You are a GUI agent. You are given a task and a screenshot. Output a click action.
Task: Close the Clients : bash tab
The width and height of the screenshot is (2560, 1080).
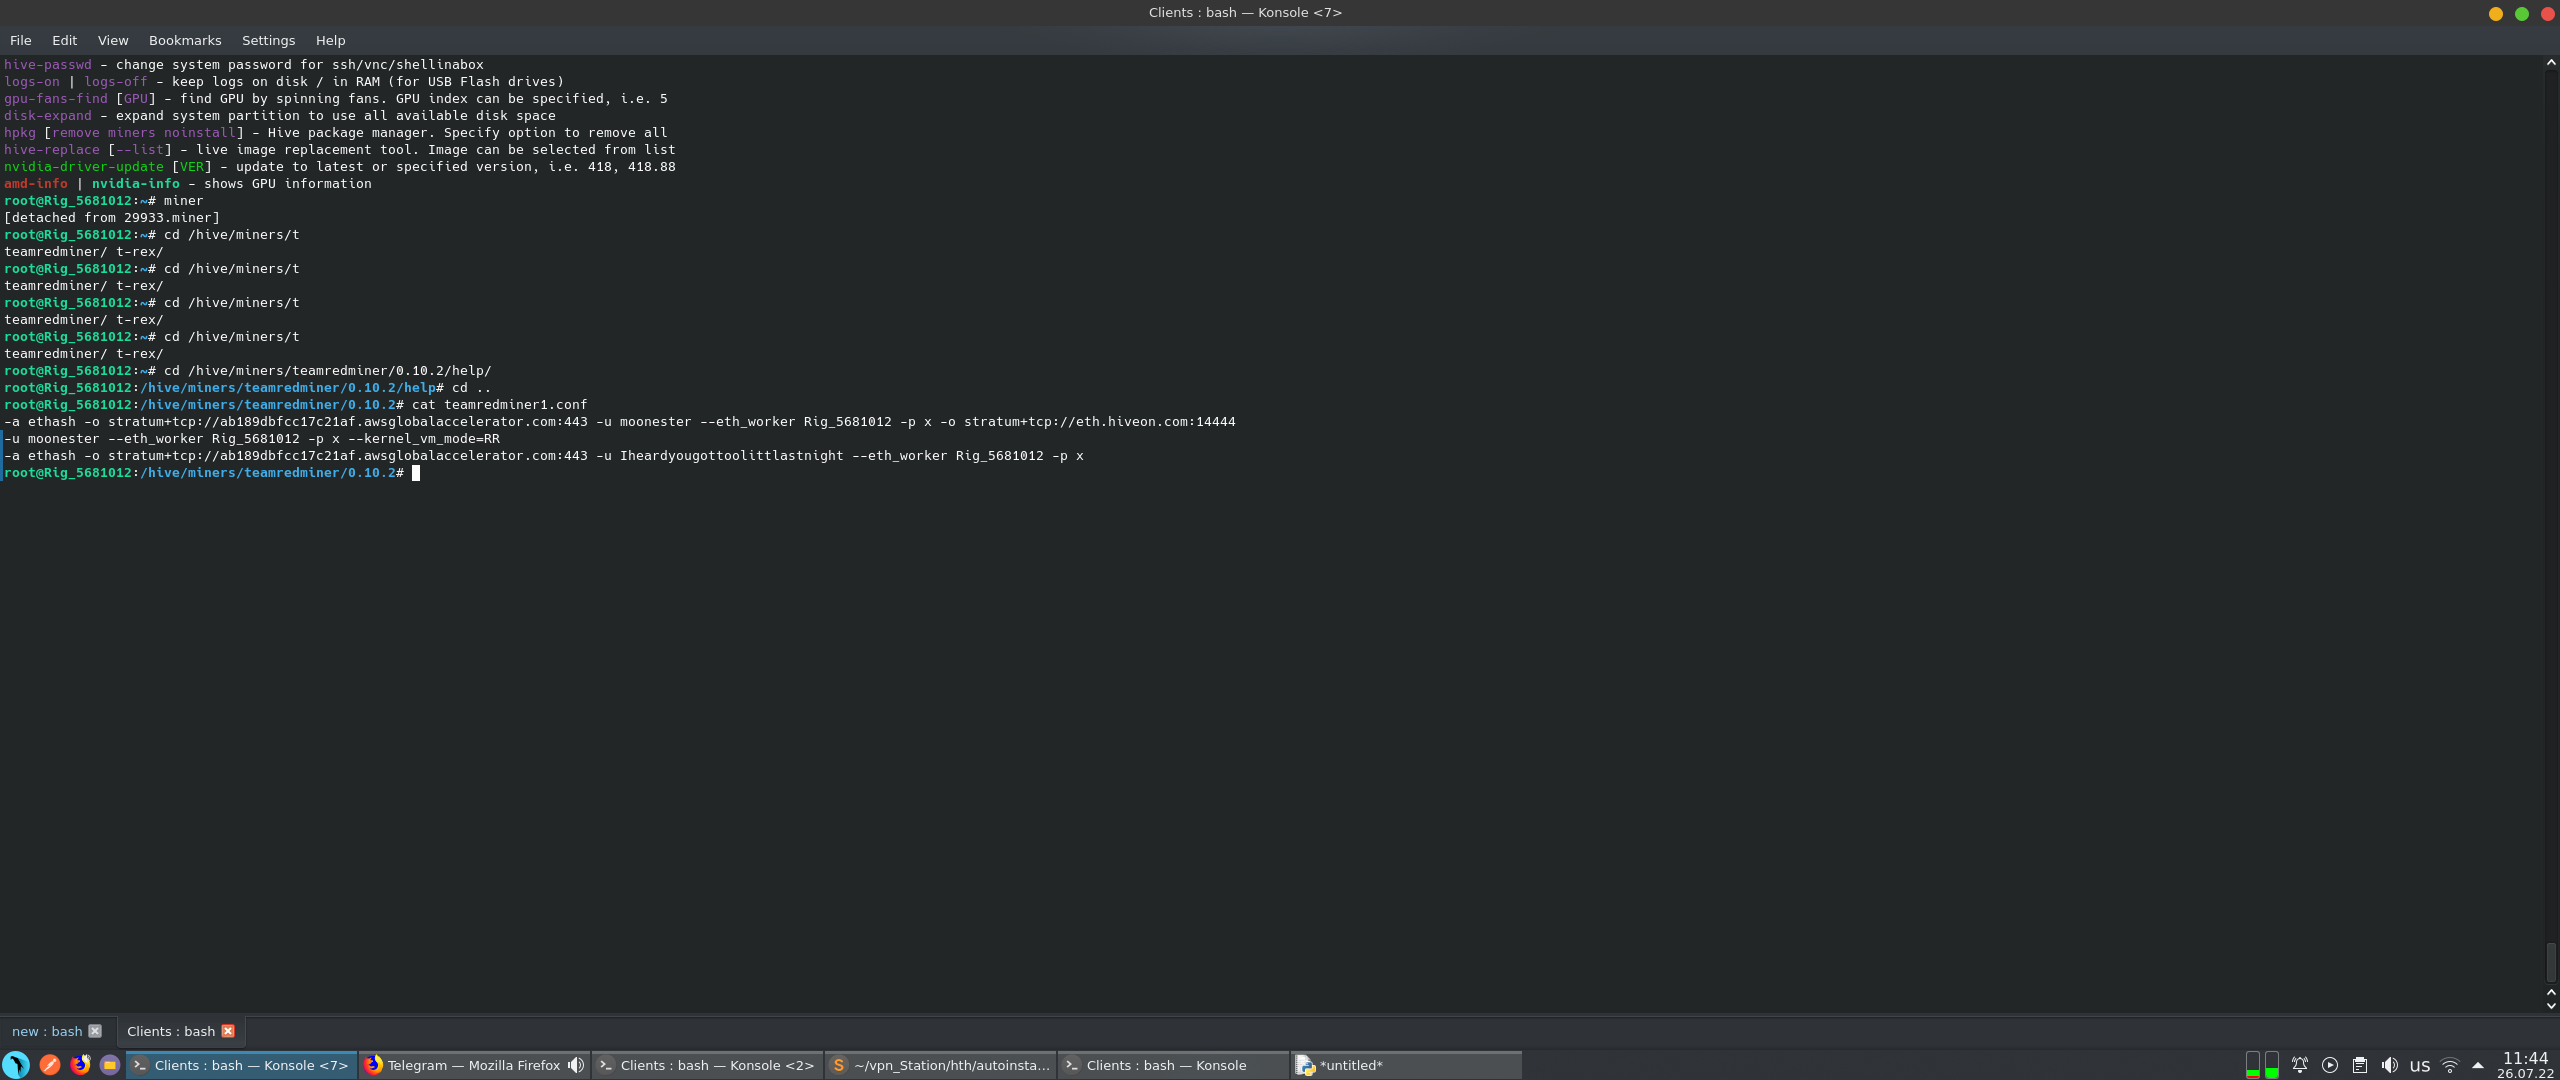(227, 1031)
